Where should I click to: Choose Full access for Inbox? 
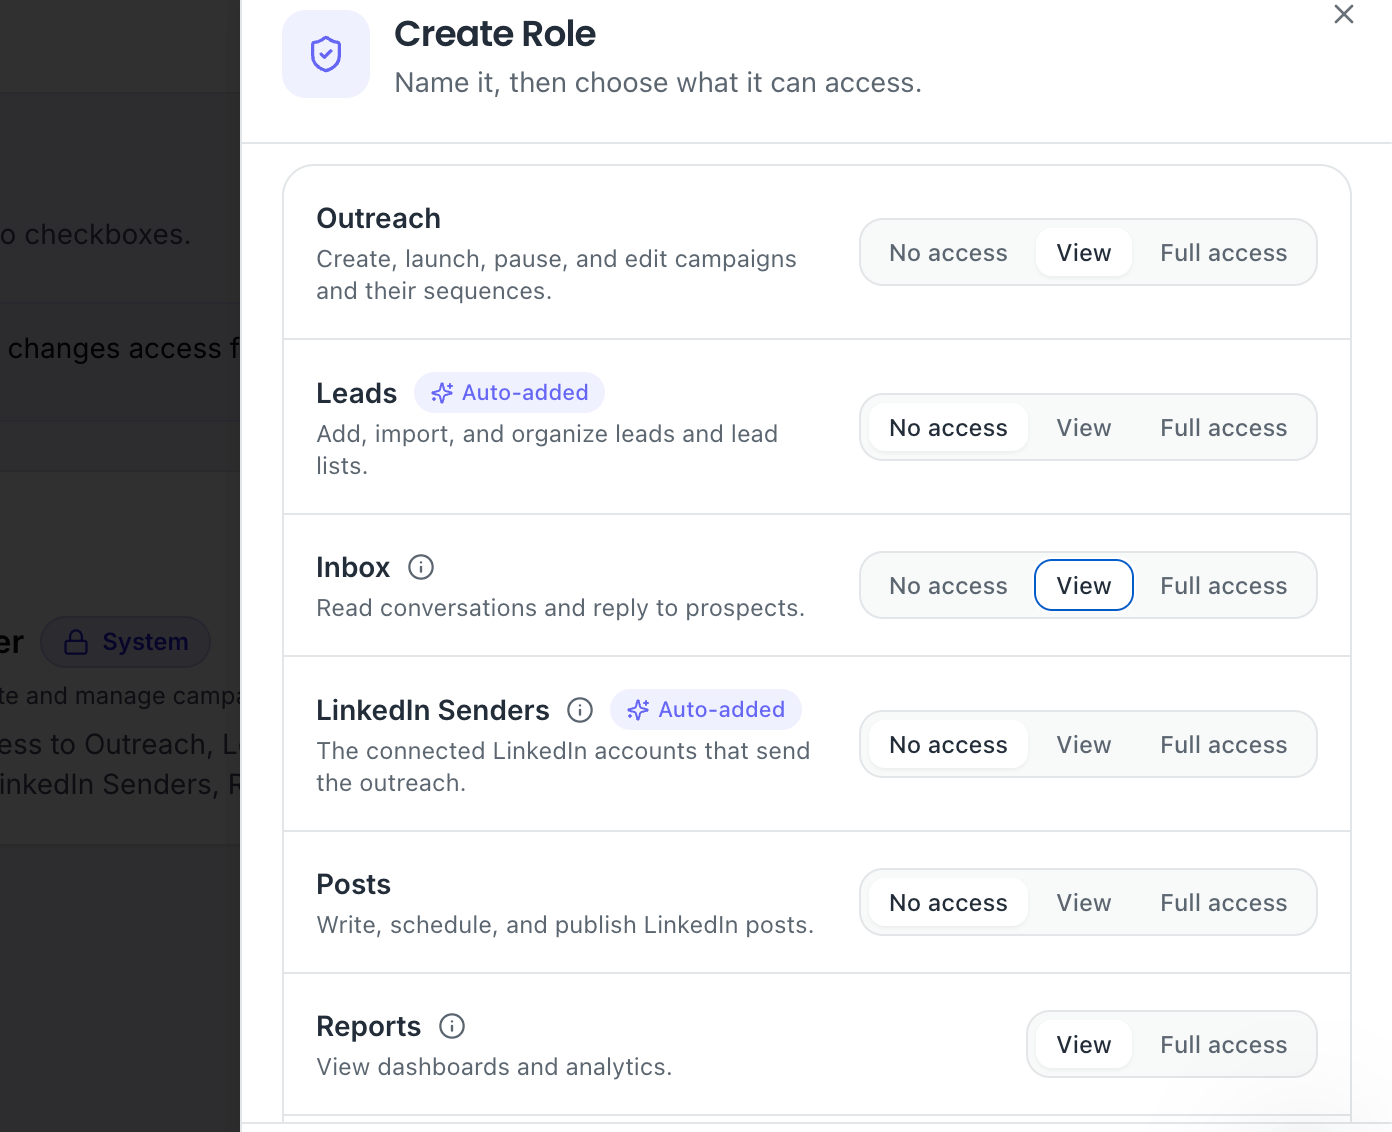coord(1224,586)
